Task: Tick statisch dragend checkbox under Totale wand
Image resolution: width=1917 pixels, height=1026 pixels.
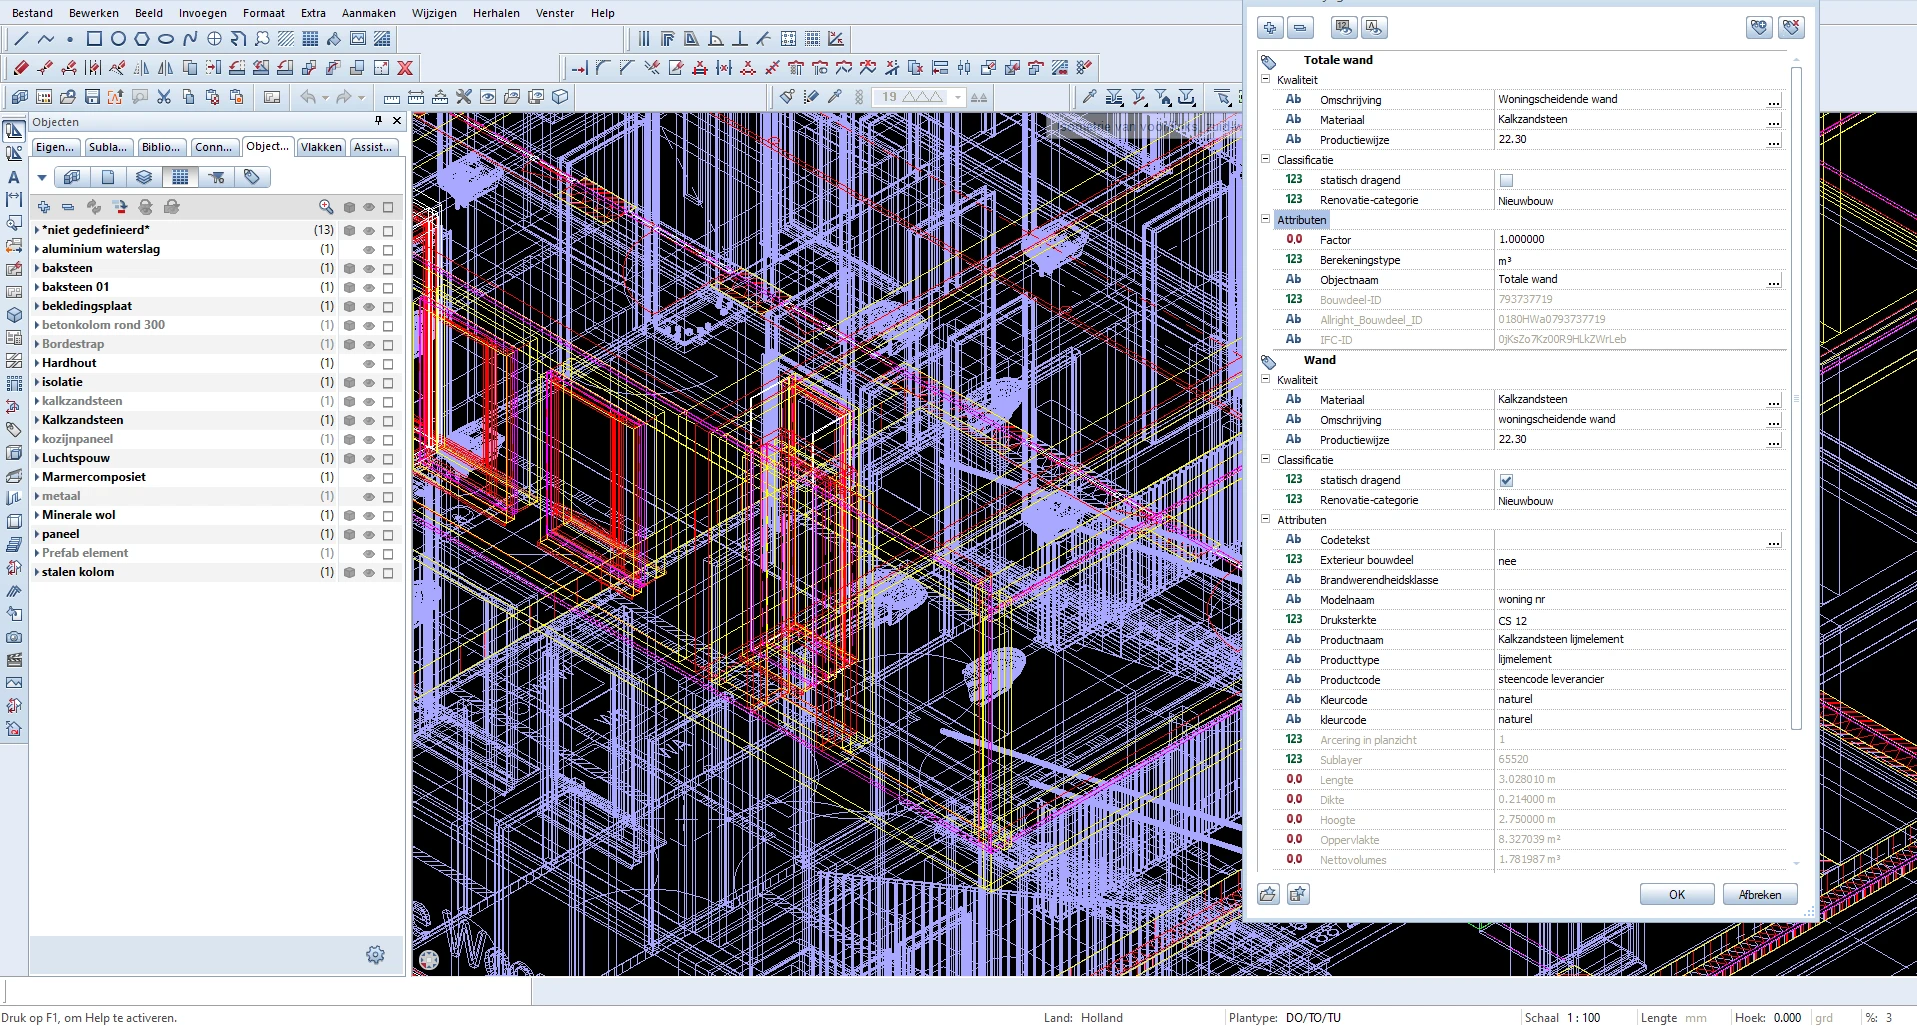Action: [1506, 180]
